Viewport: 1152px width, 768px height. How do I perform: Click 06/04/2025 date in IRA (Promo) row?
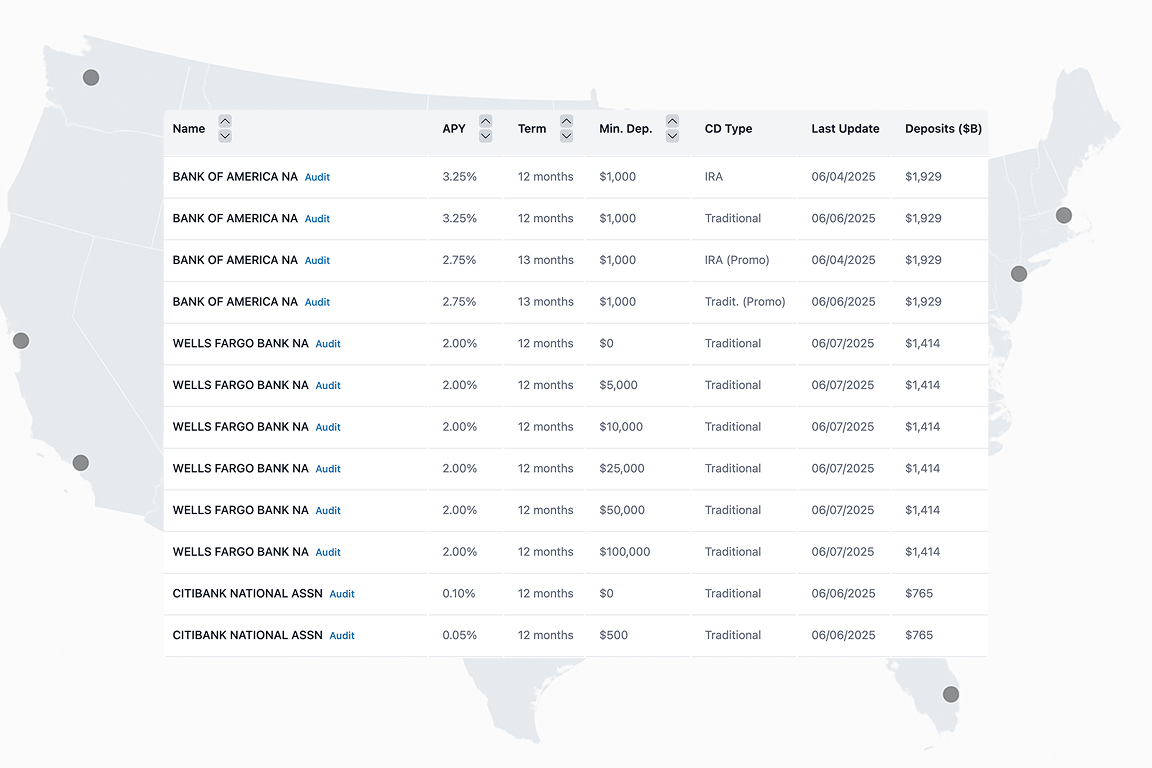[x=843, y=260]
